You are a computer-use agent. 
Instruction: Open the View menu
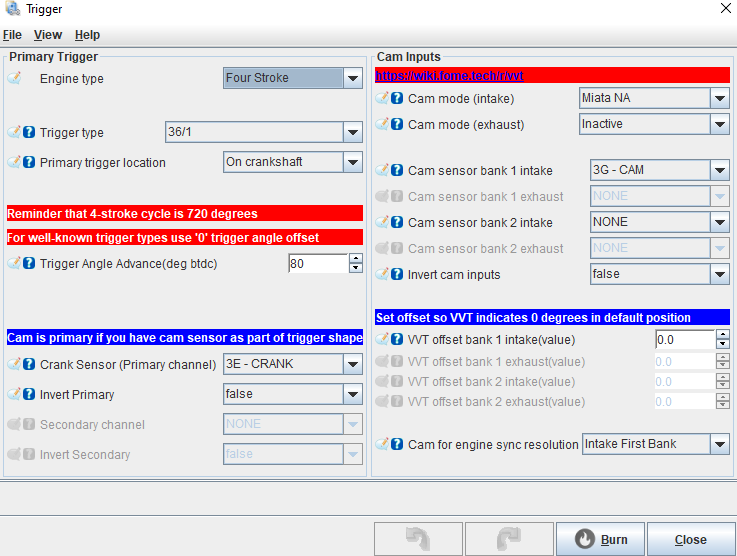point(47,35)
